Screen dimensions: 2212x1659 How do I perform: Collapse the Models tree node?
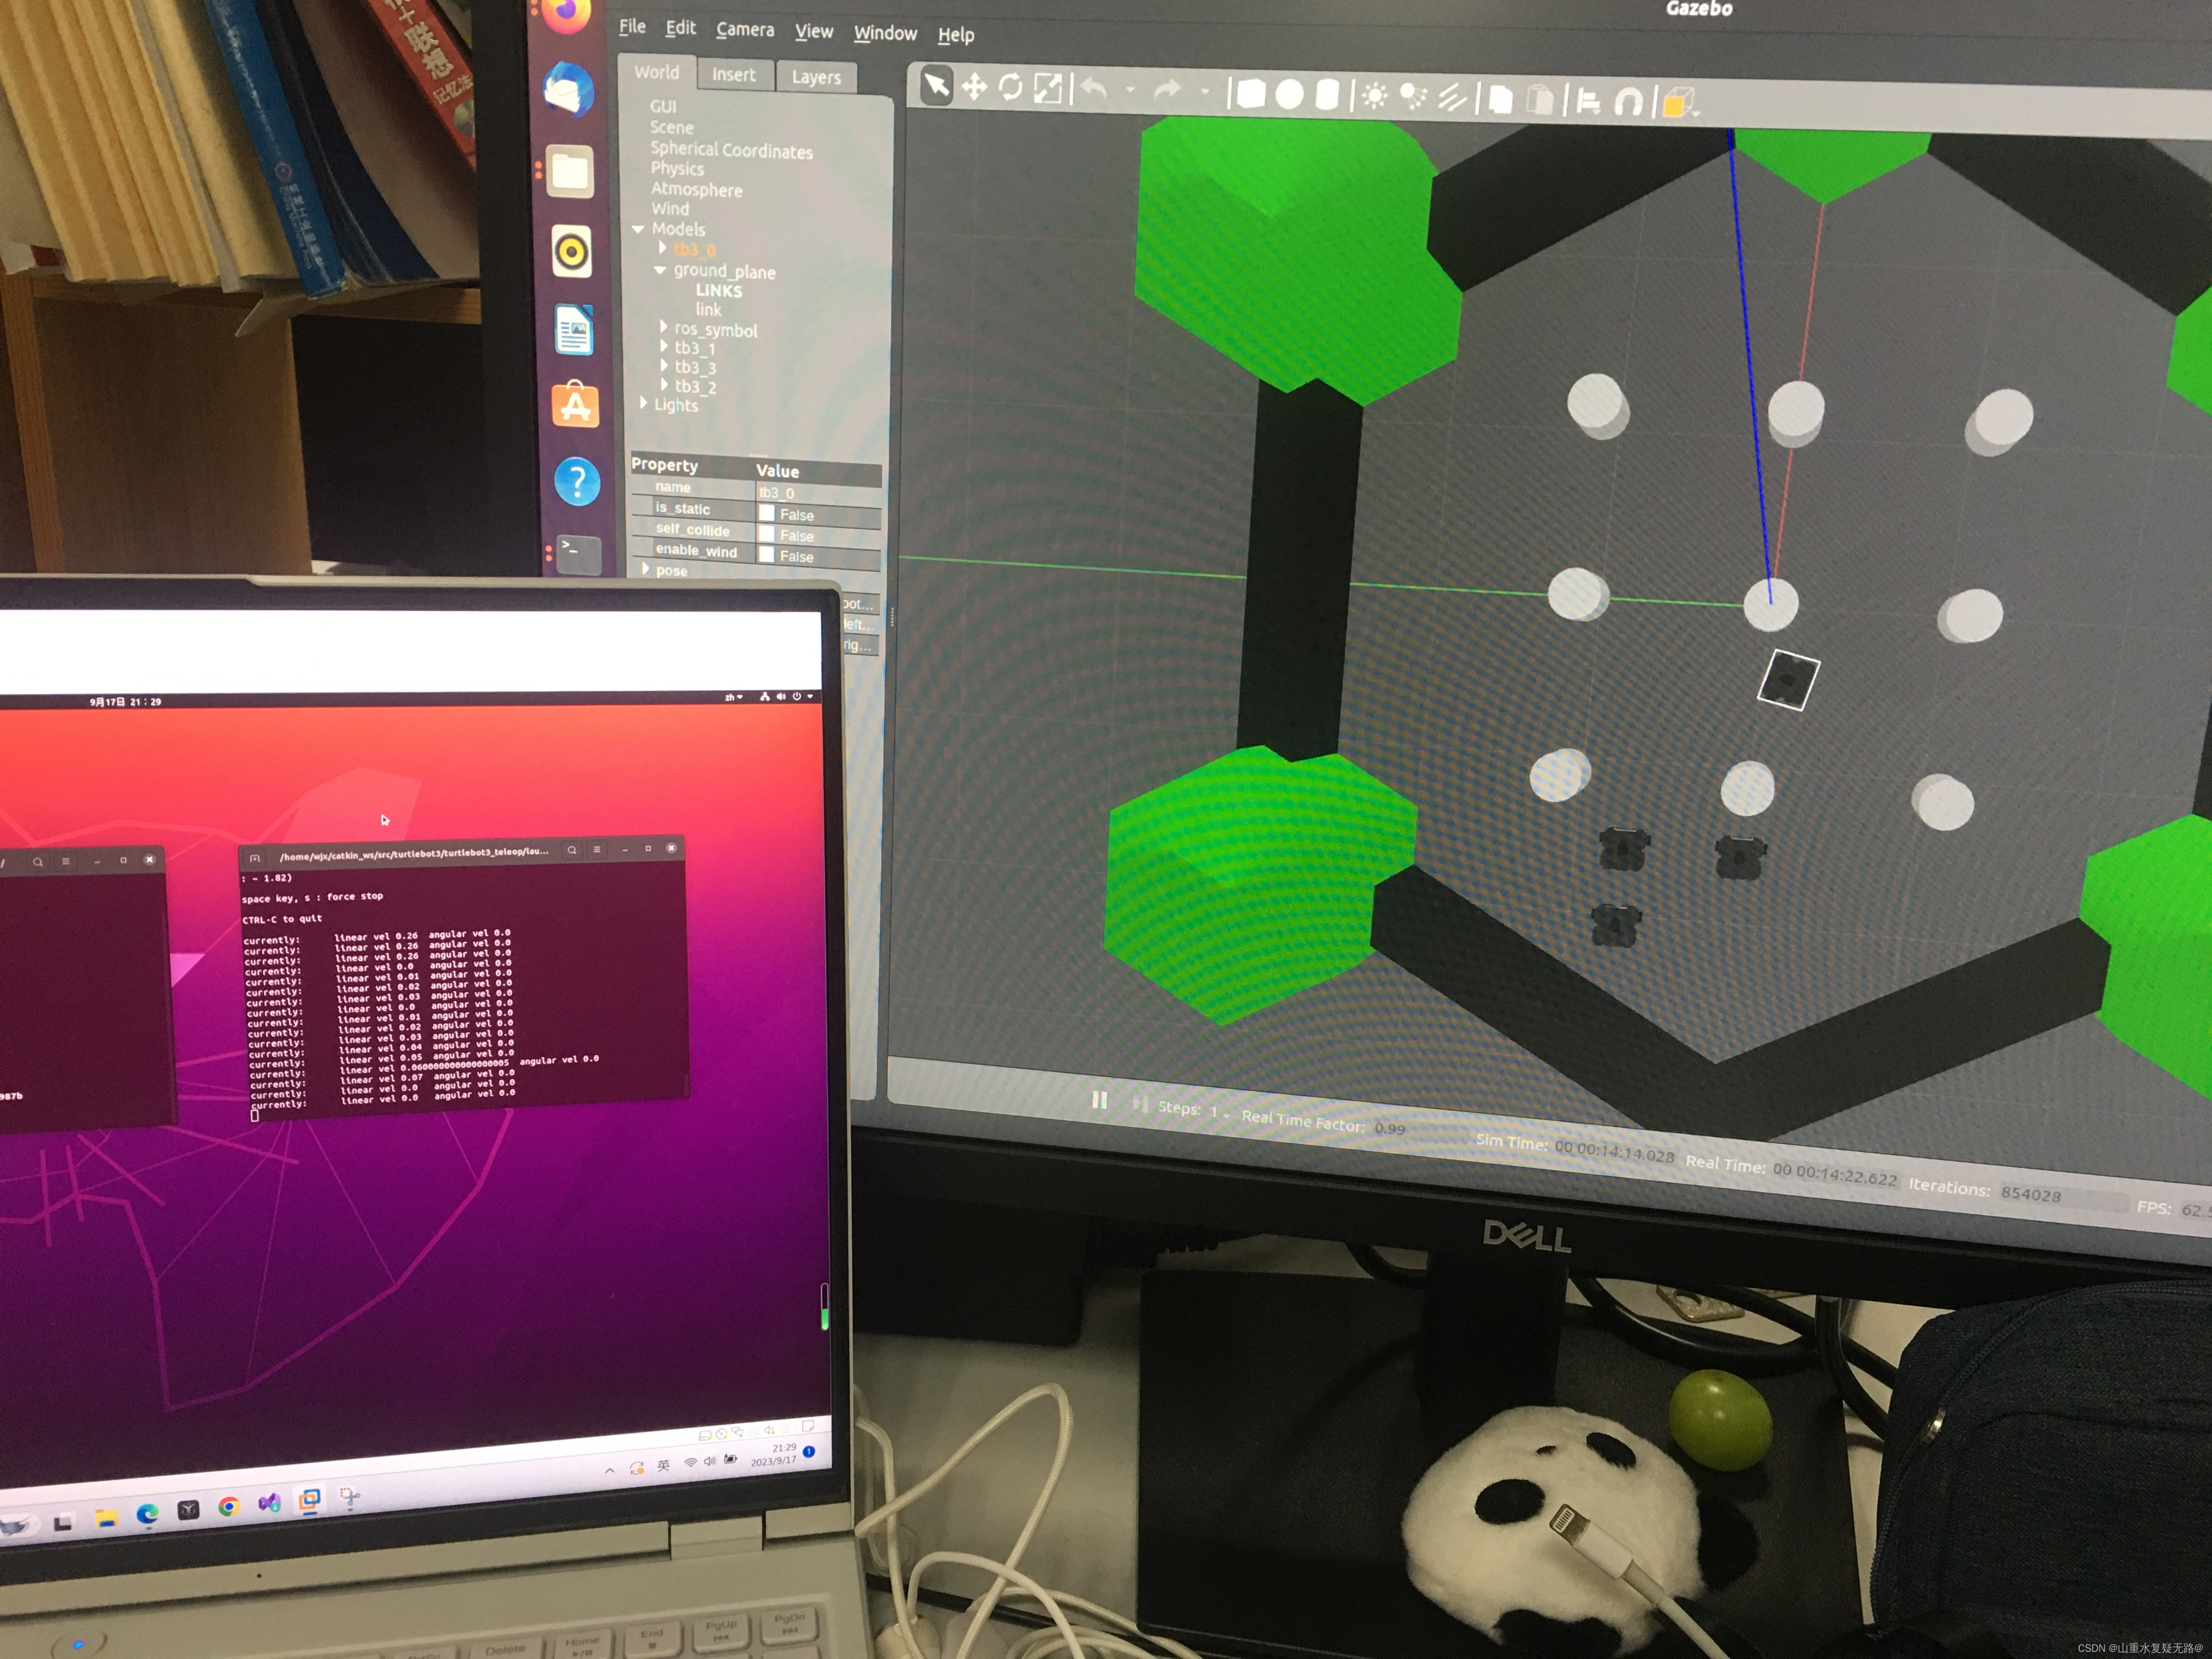(x=638, y=229)
